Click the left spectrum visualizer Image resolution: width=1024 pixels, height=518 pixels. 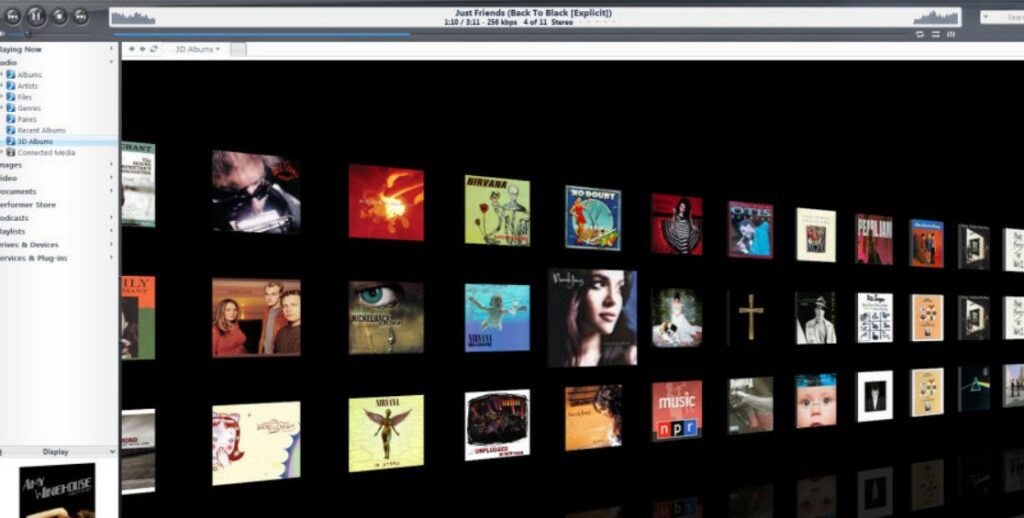pyautogui.click(x=133, y=18)
